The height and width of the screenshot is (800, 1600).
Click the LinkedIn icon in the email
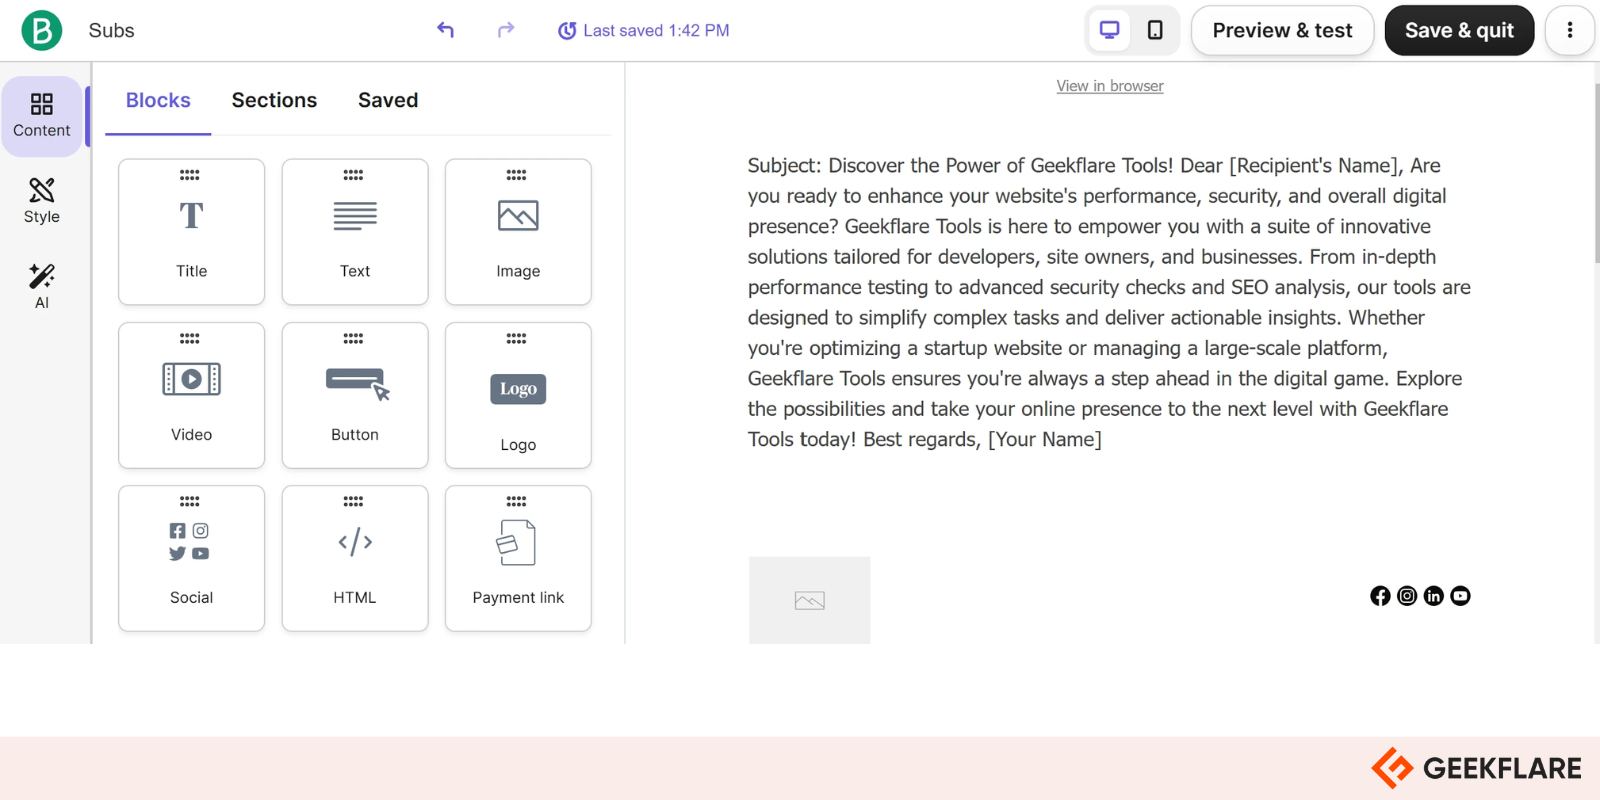[1434, 596]
